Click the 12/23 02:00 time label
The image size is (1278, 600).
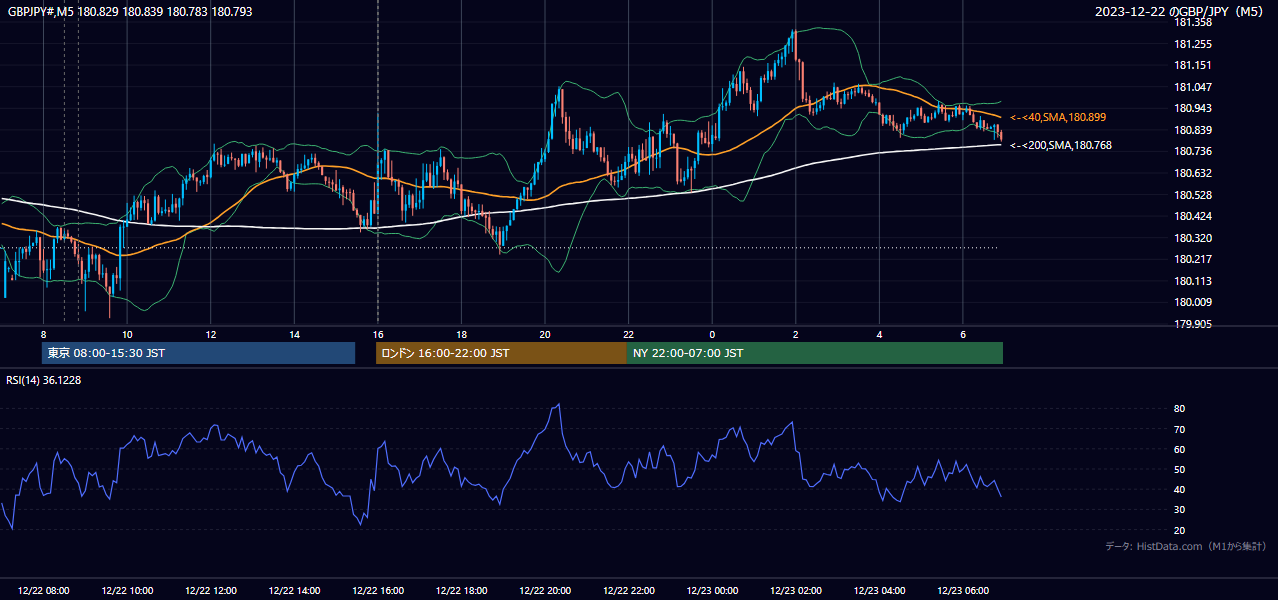tap(796, 591)
